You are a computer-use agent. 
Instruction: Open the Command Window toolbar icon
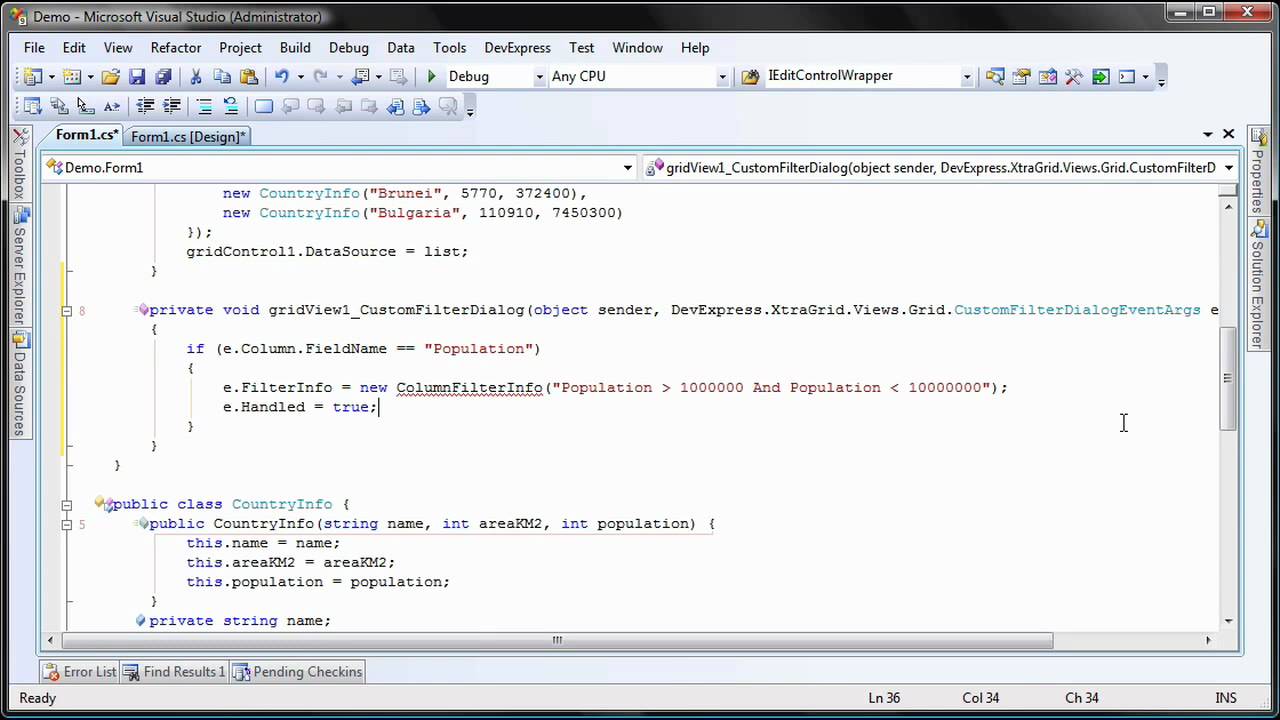1127,76
